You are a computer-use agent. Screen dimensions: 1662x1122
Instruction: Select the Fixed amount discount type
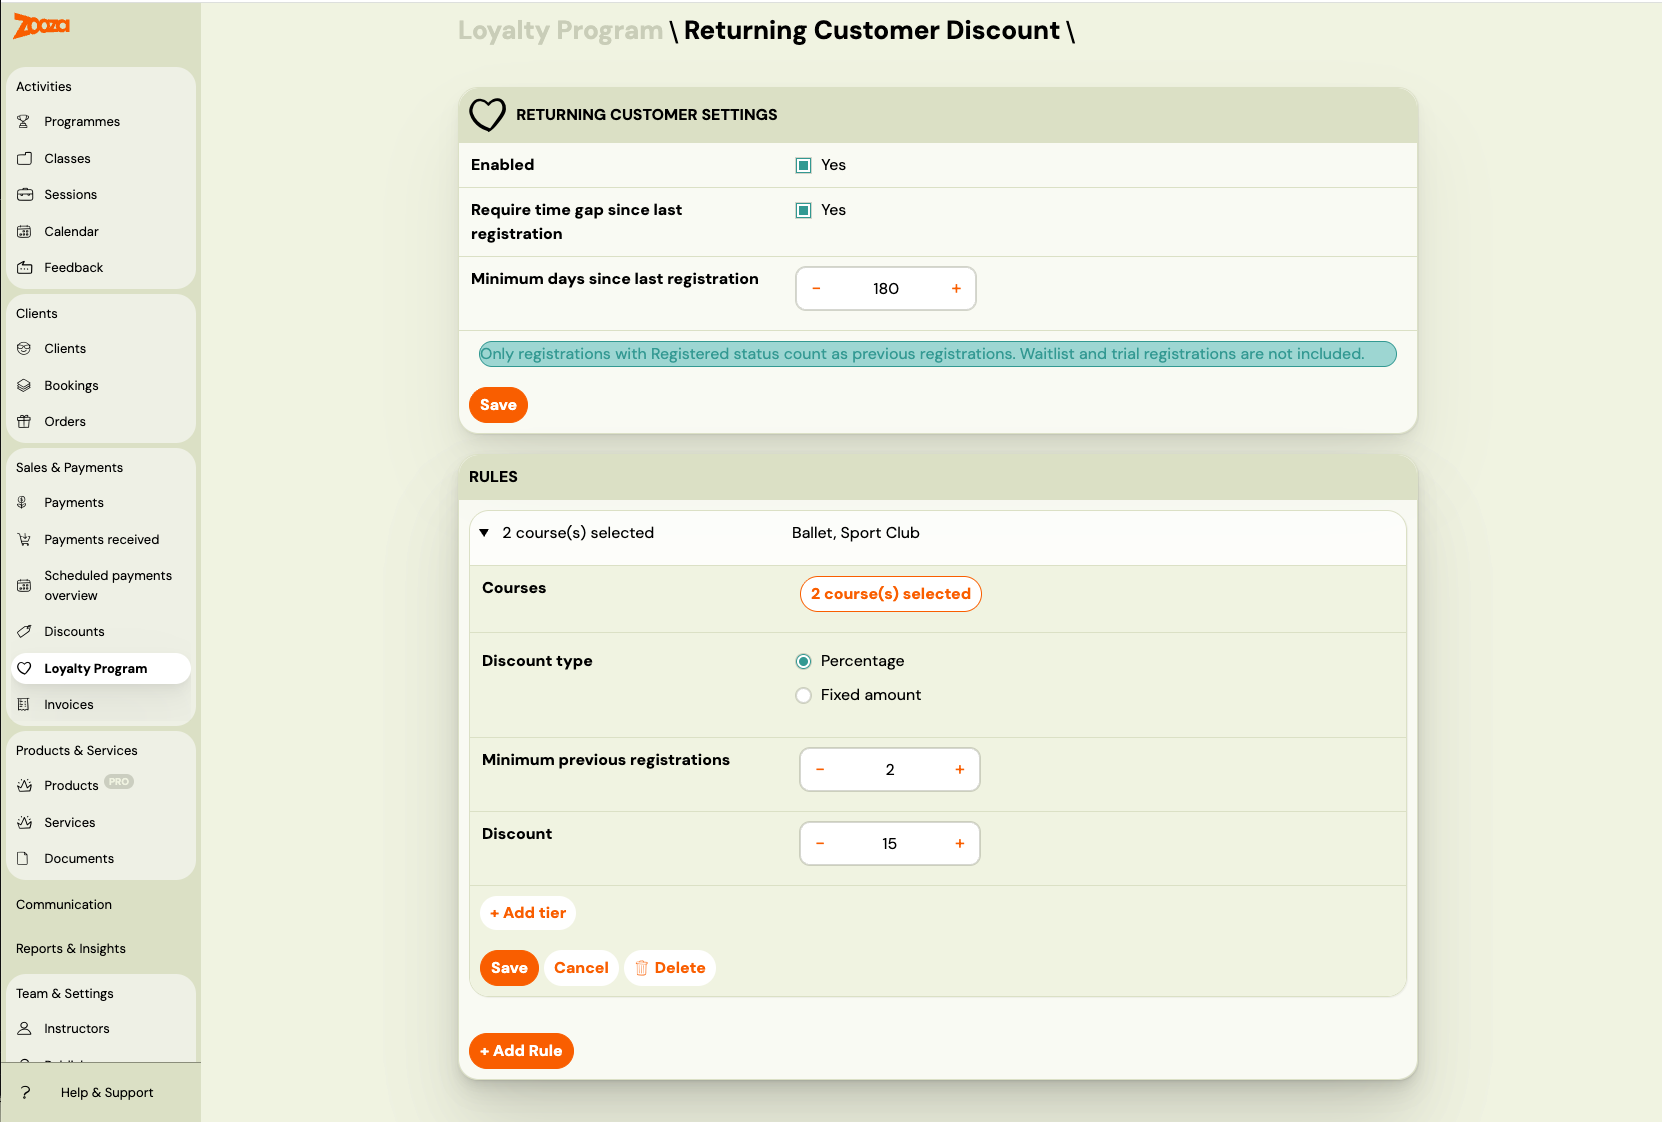tap(803, 695)
